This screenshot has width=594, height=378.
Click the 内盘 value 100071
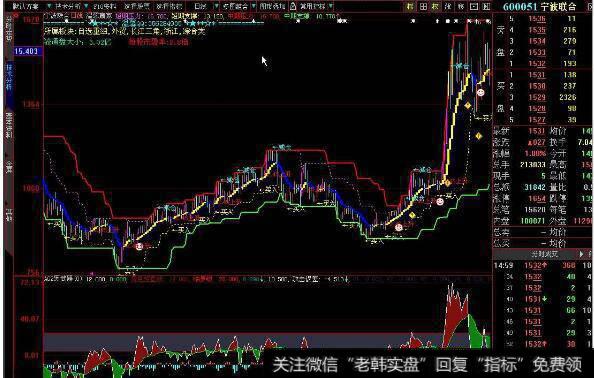click(533, 220)
